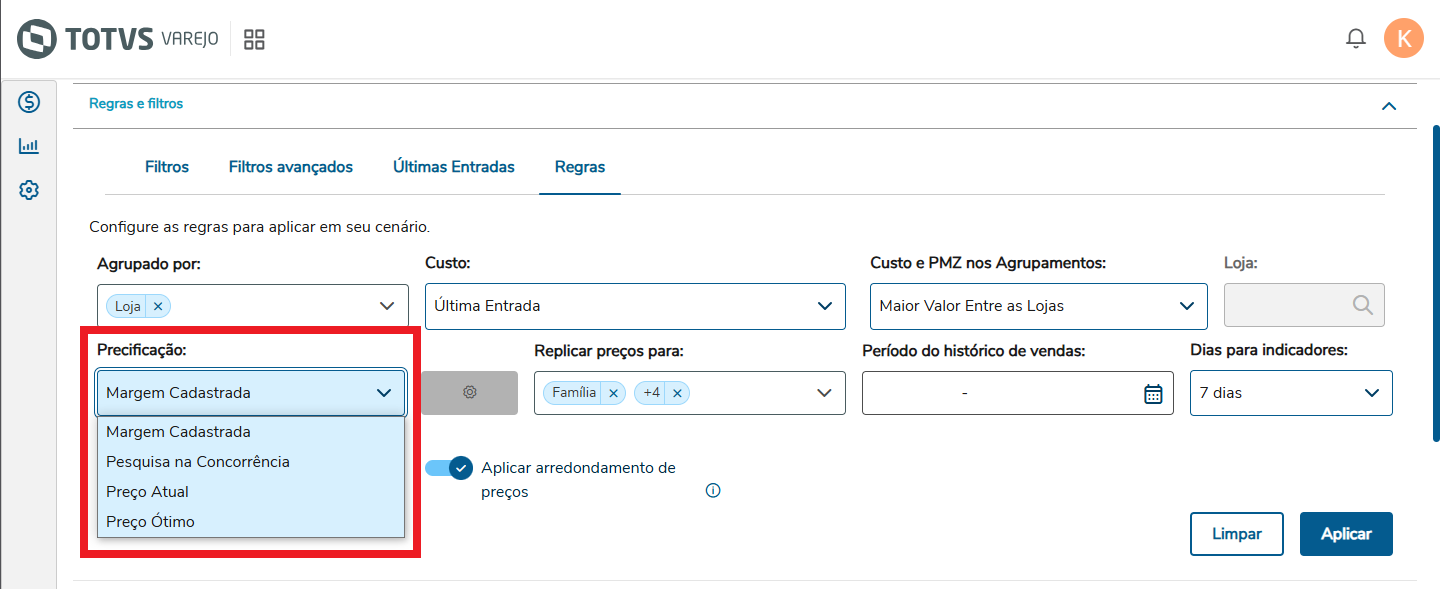The width and height of the screenshot is (1440, 589).
Task: Select Preço Ótimo from the pricing list
Action: click(150, 522)
